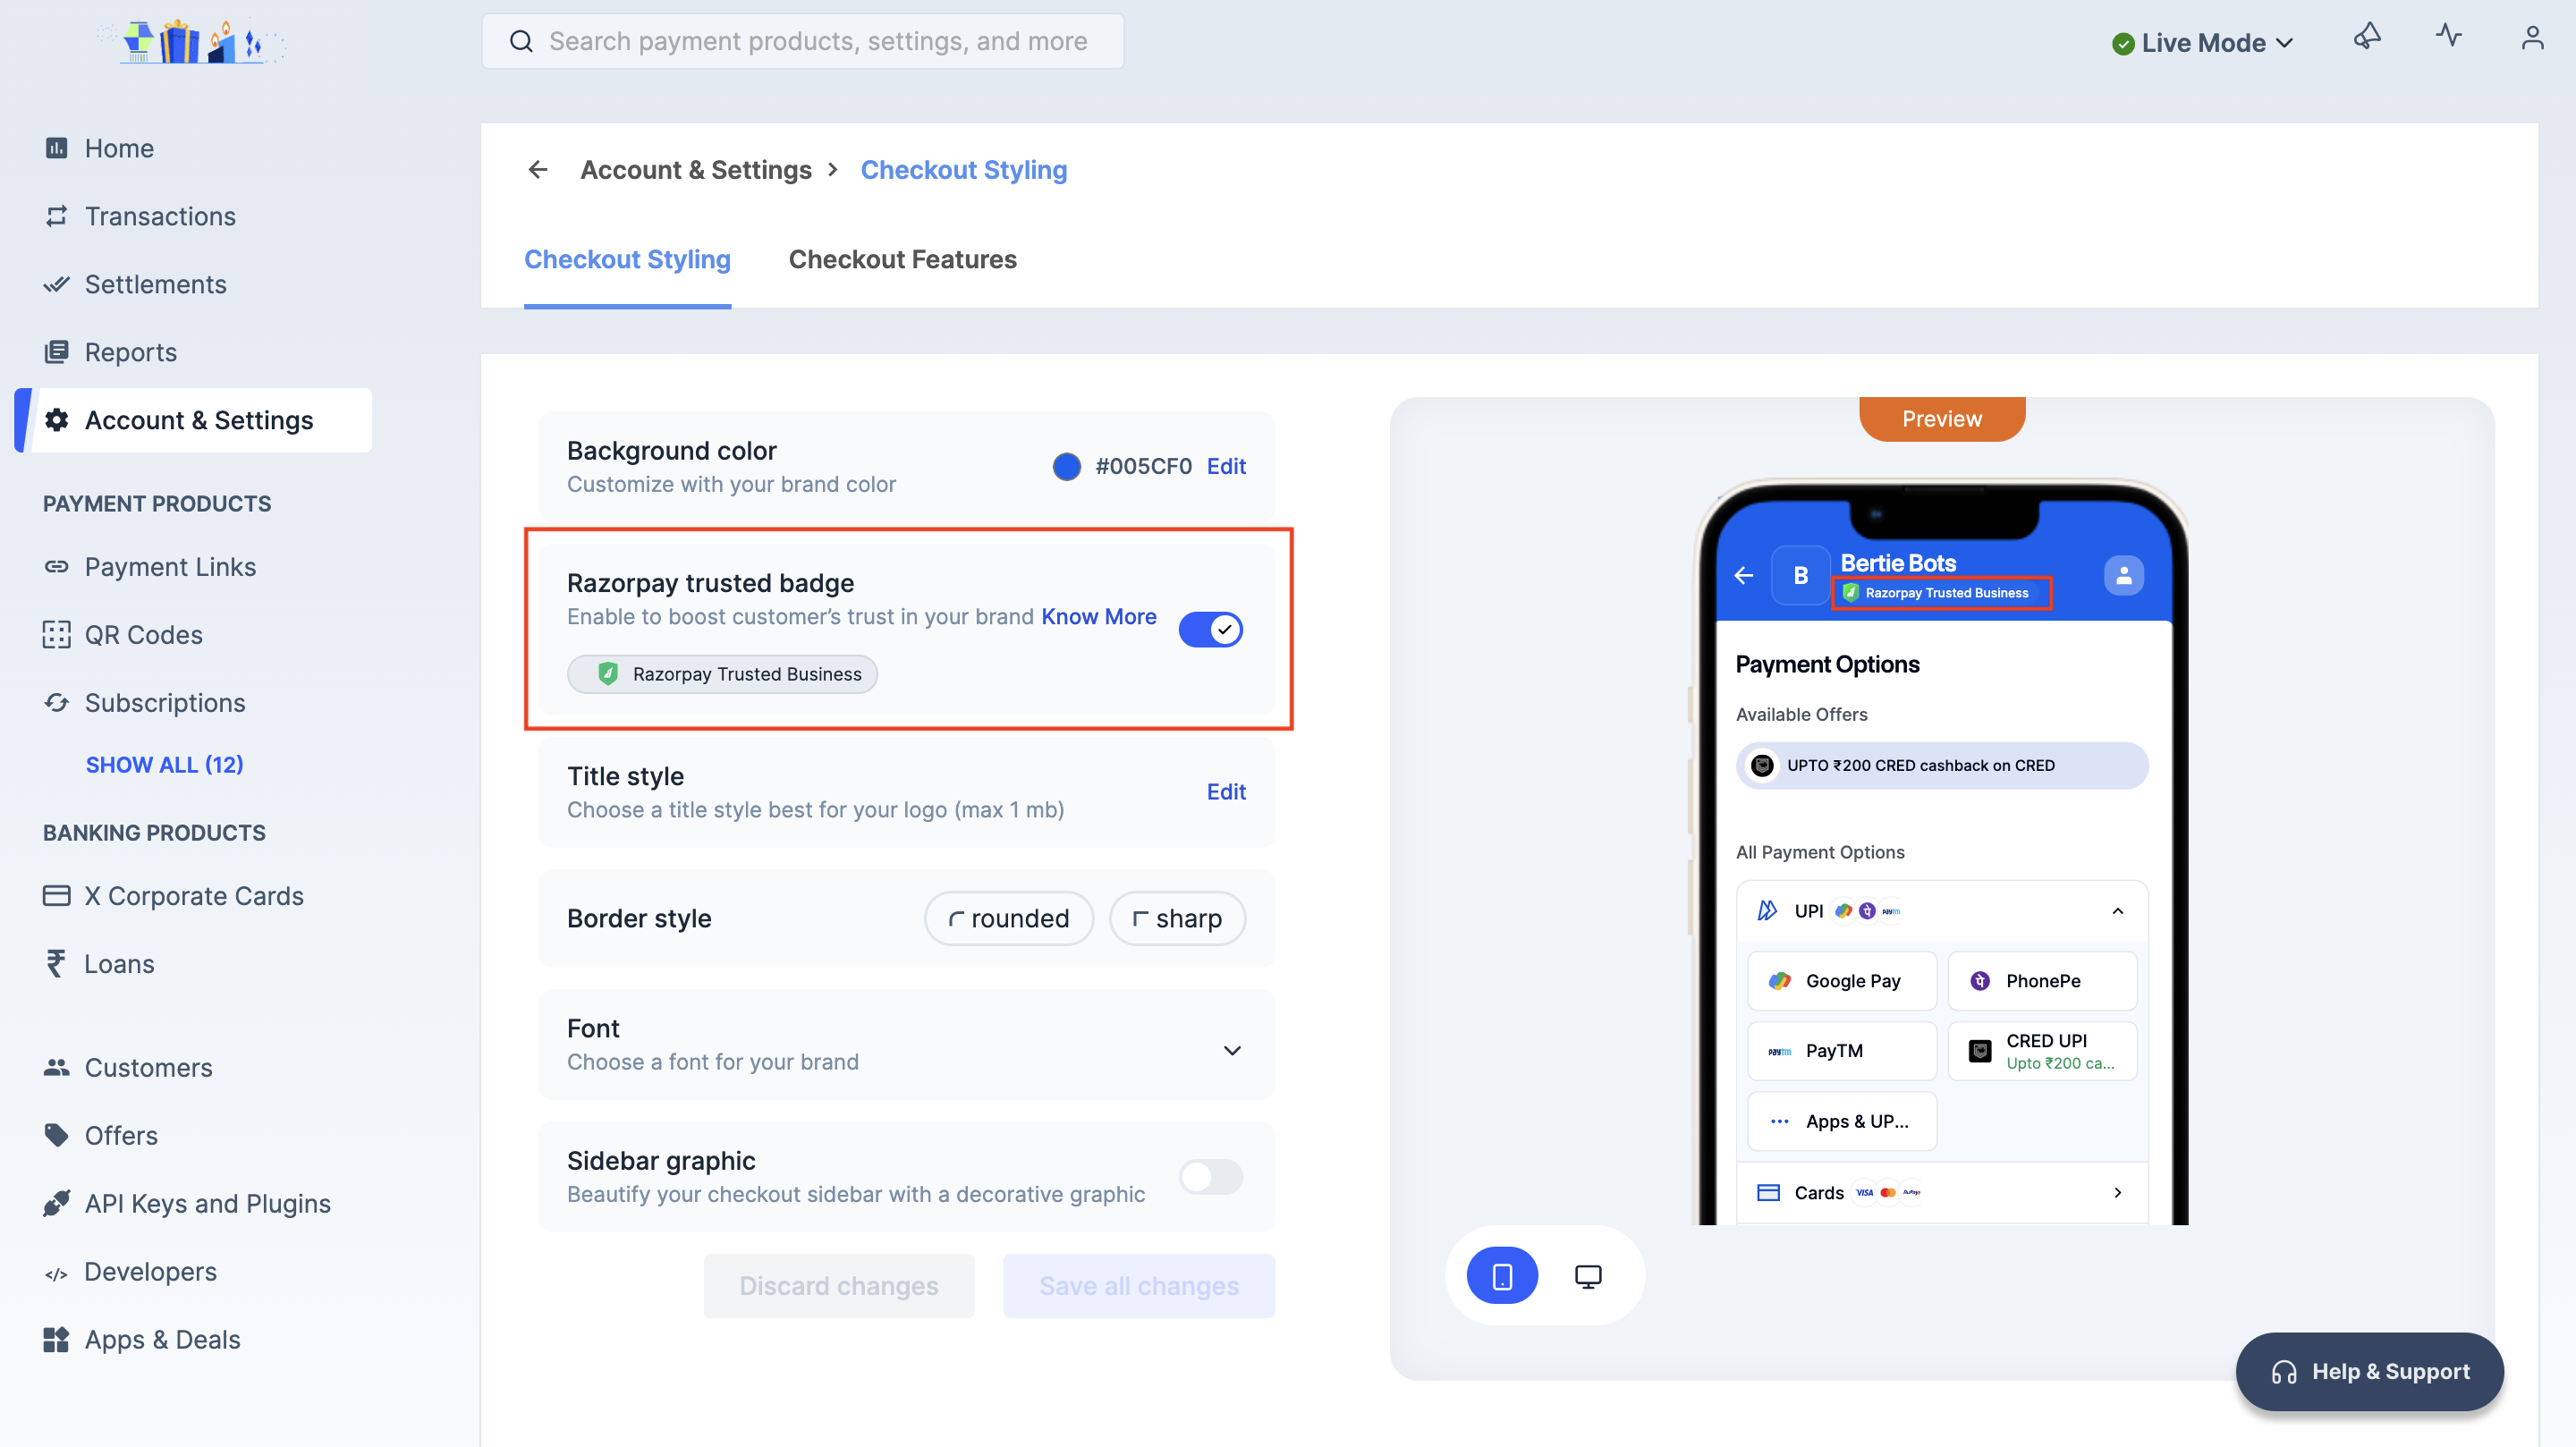Screen dimensions: 2576x1447
Task: Click the blue #005CF0 color swatch
Action: [x=1066, y=466]
